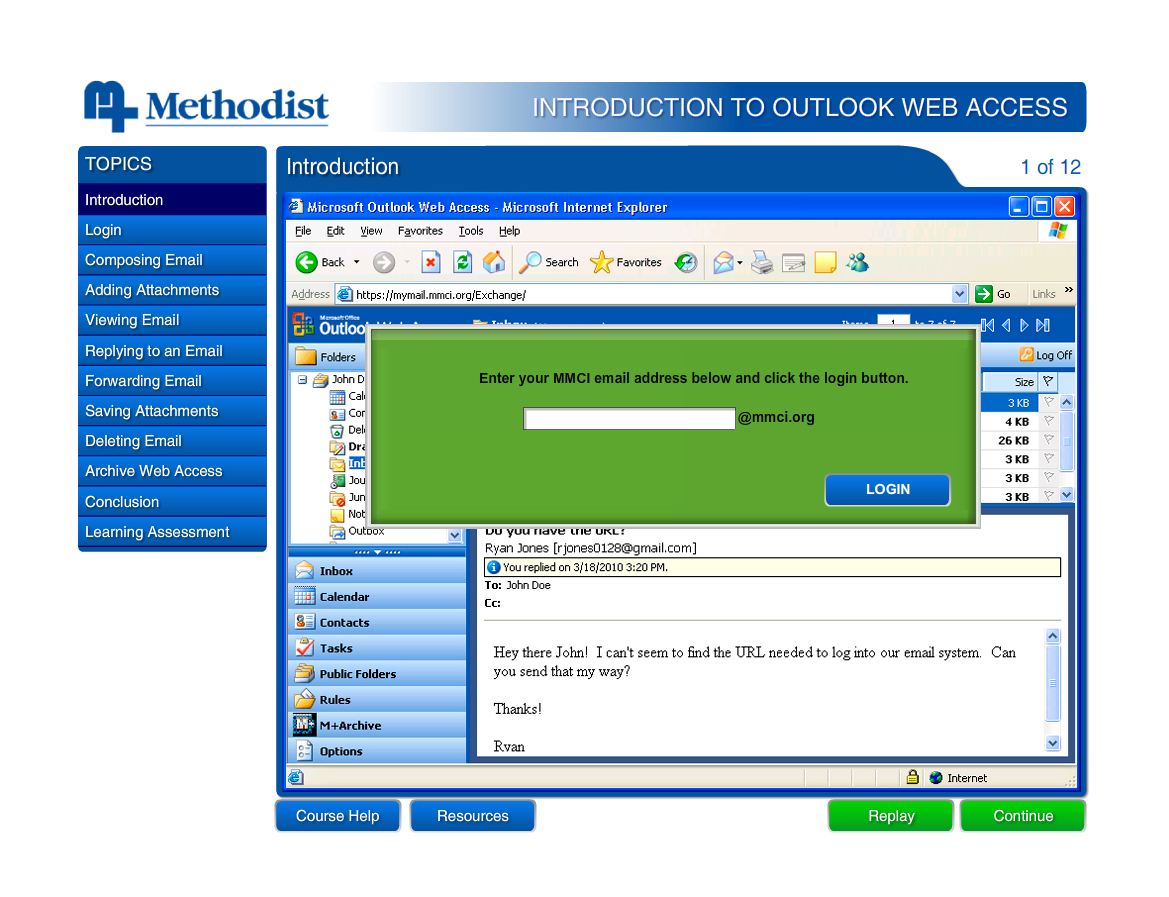Go to Learning Assessment topic
The image size is (1169, 897).
(172, 532)
